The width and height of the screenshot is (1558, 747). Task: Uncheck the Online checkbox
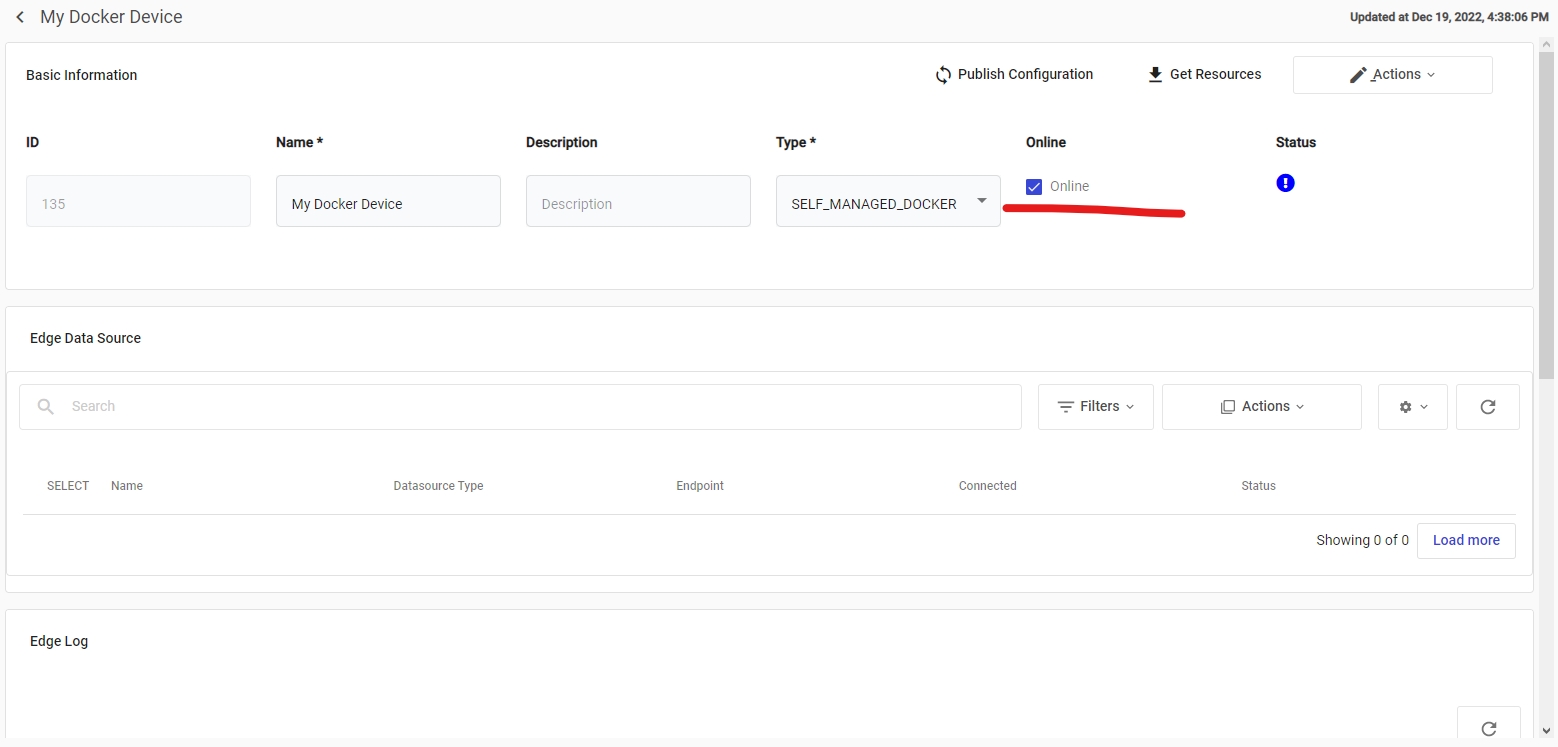[x=1034, y=187]
